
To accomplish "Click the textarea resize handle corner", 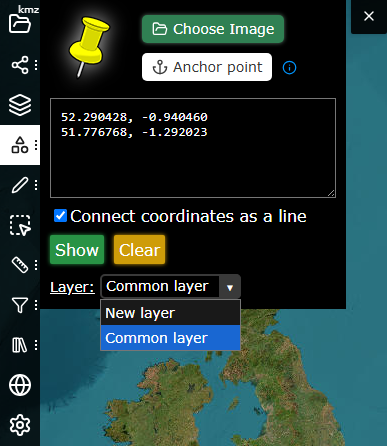I will [x=331, y=193].
